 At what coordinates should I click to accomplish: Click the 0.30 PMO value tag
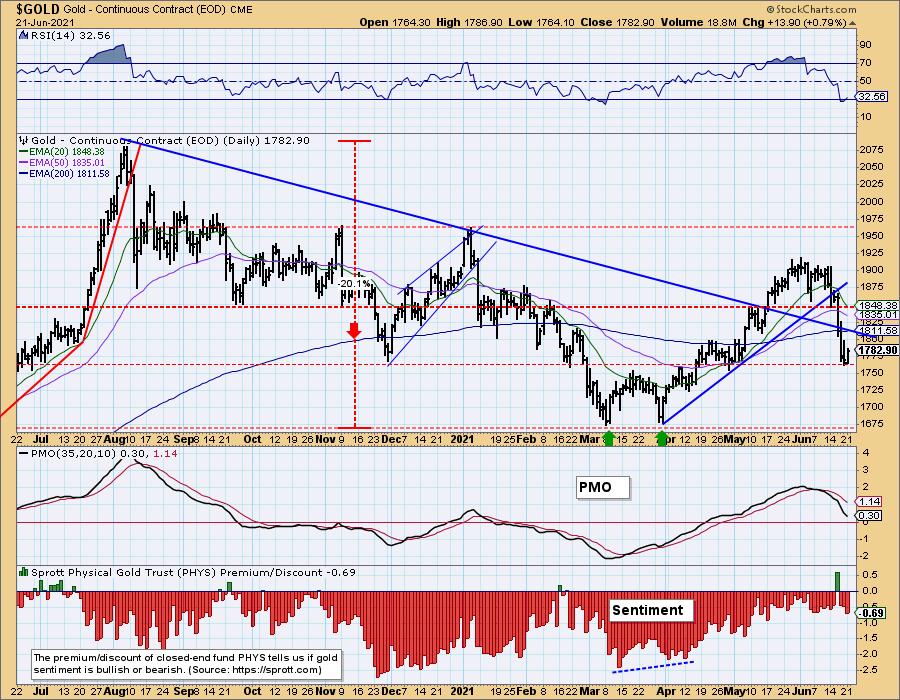click(x=870, y=515)
